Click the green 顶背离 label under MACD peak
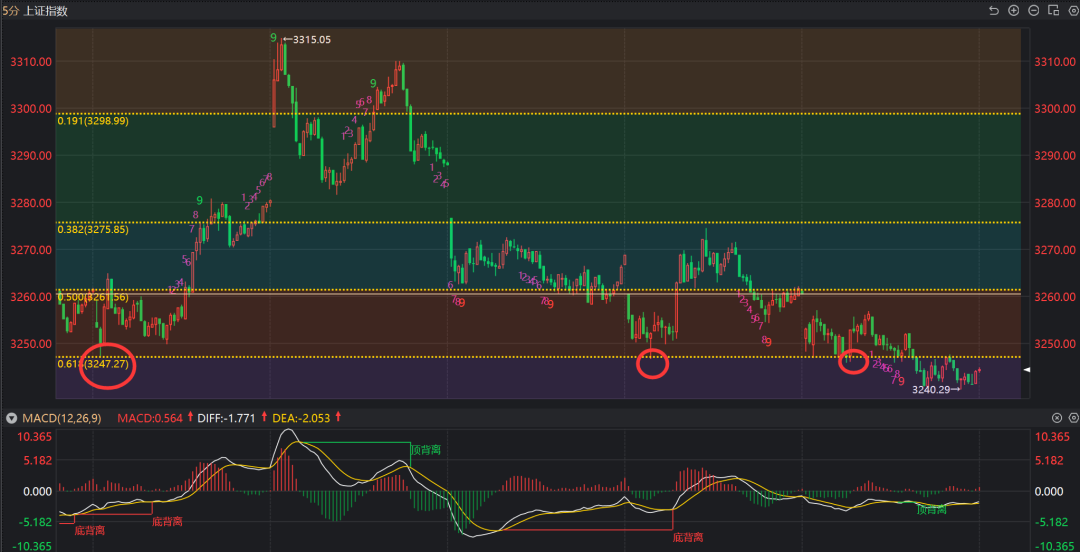The image size is (1080, 552). (426, 450)
